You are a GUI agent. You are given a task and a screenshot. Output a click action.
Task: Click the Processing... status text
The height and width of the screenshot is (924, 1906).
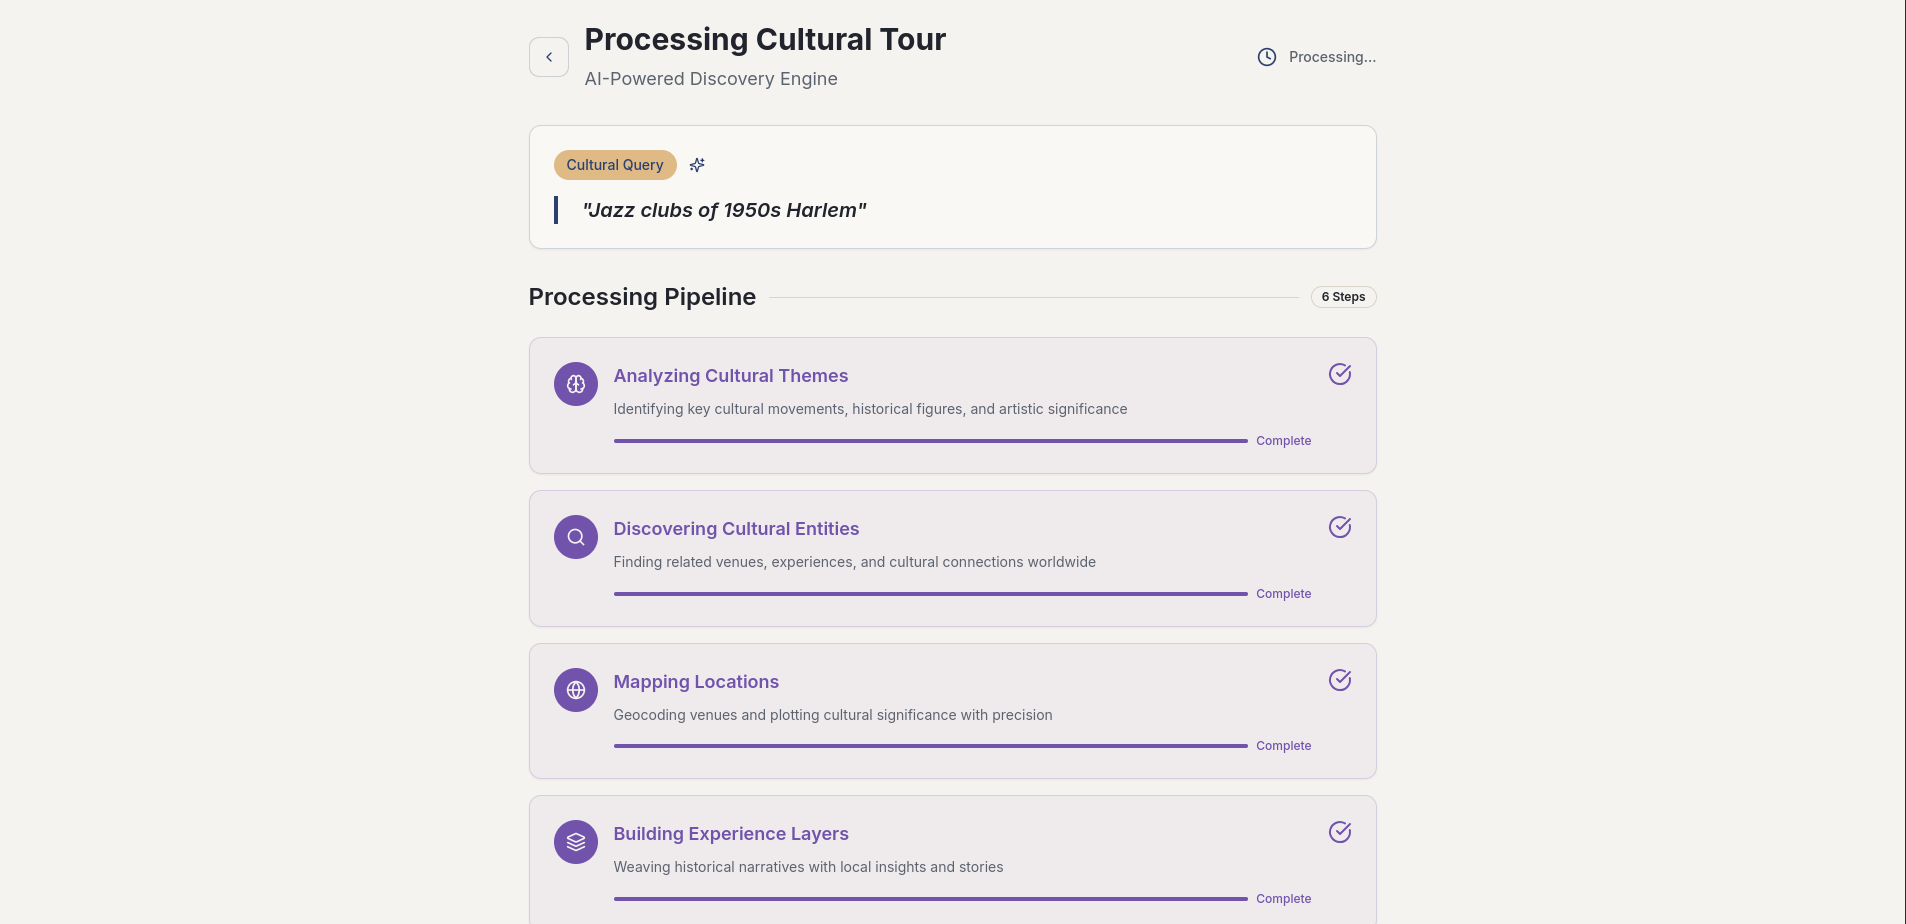1332,57
